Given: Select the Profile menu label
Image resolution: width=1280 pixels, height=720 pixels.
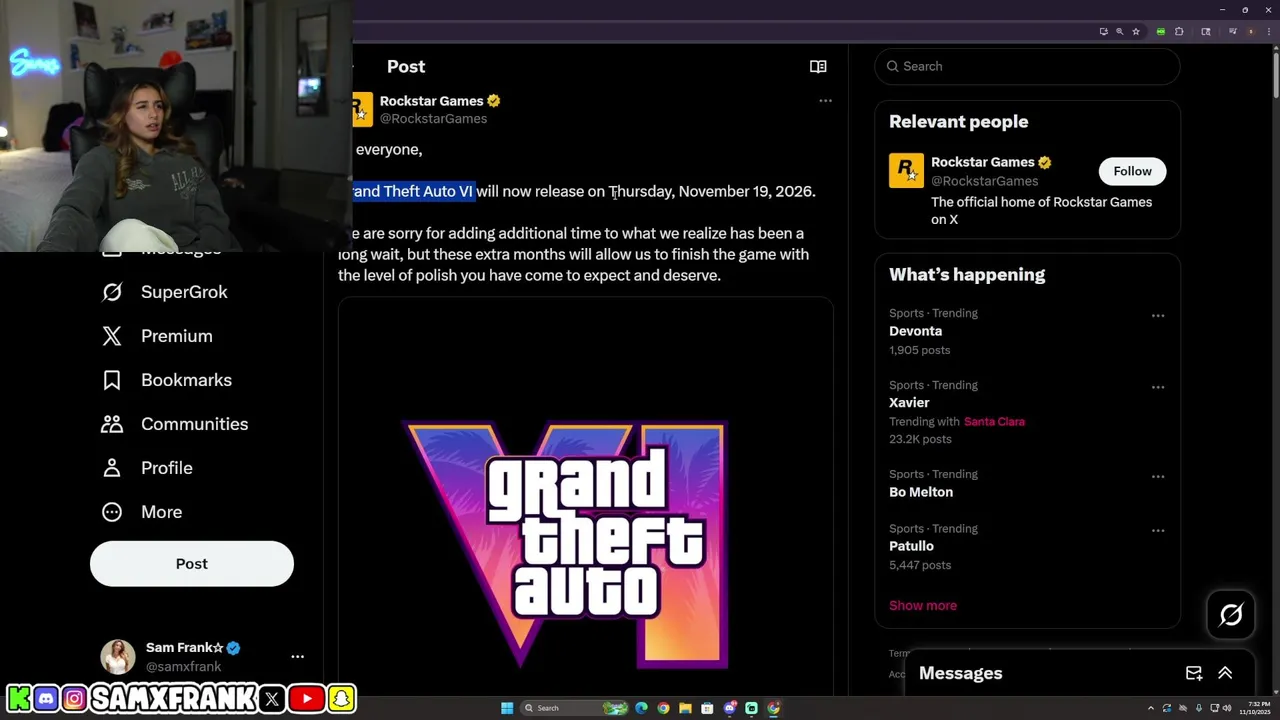Looking at the screenshot, I should click(167, 468).
